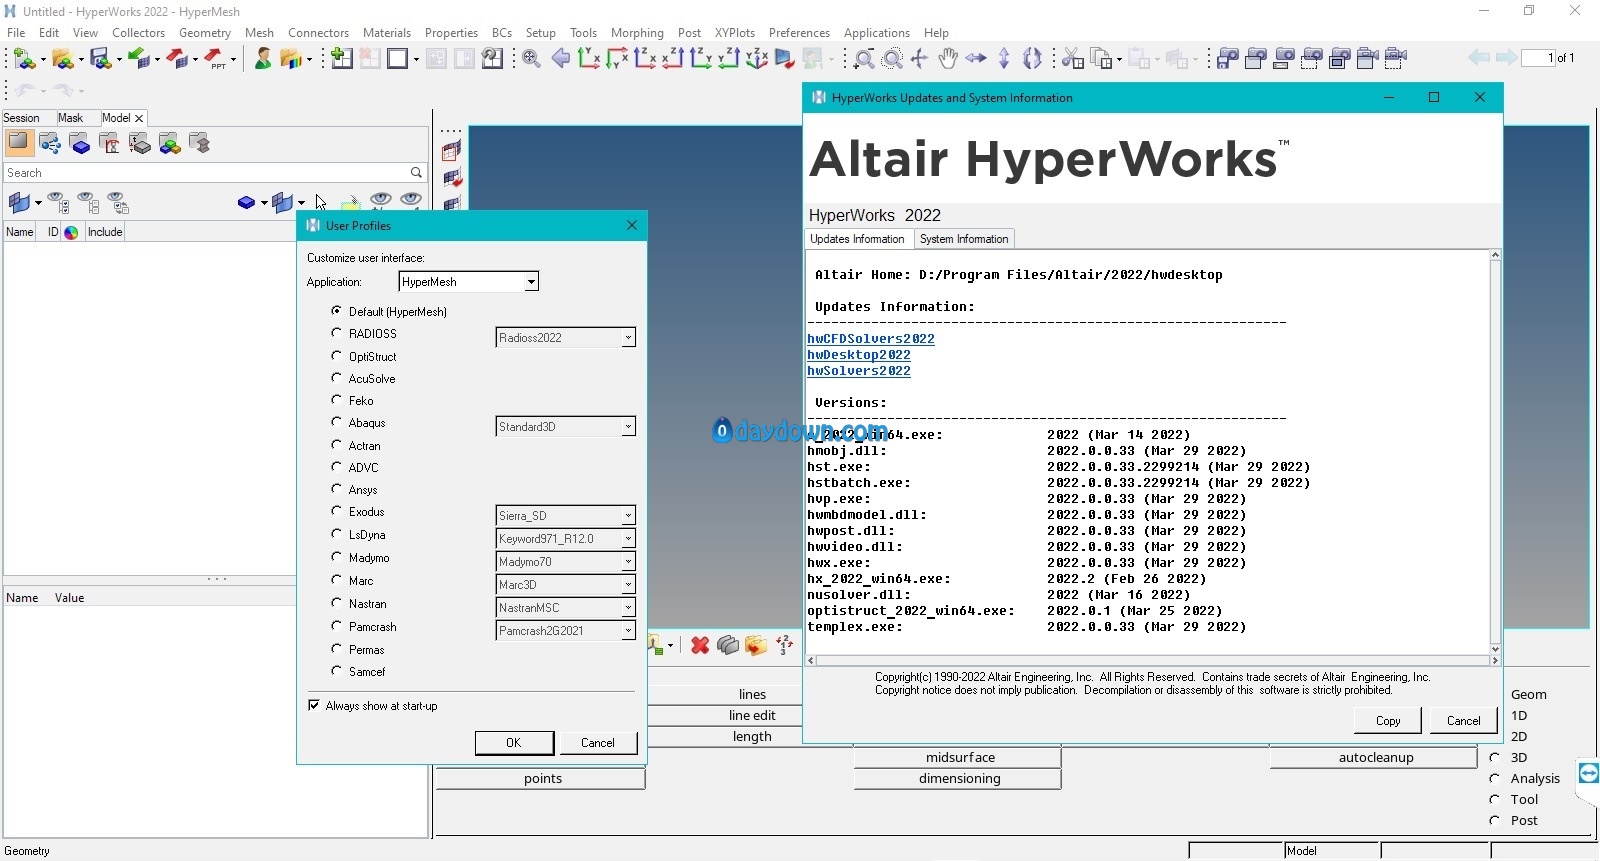Image resolution: width=1600 pixels, height=861 pixels.
Task: Open User Profiles via person icon
Action: tap(263, 59)
